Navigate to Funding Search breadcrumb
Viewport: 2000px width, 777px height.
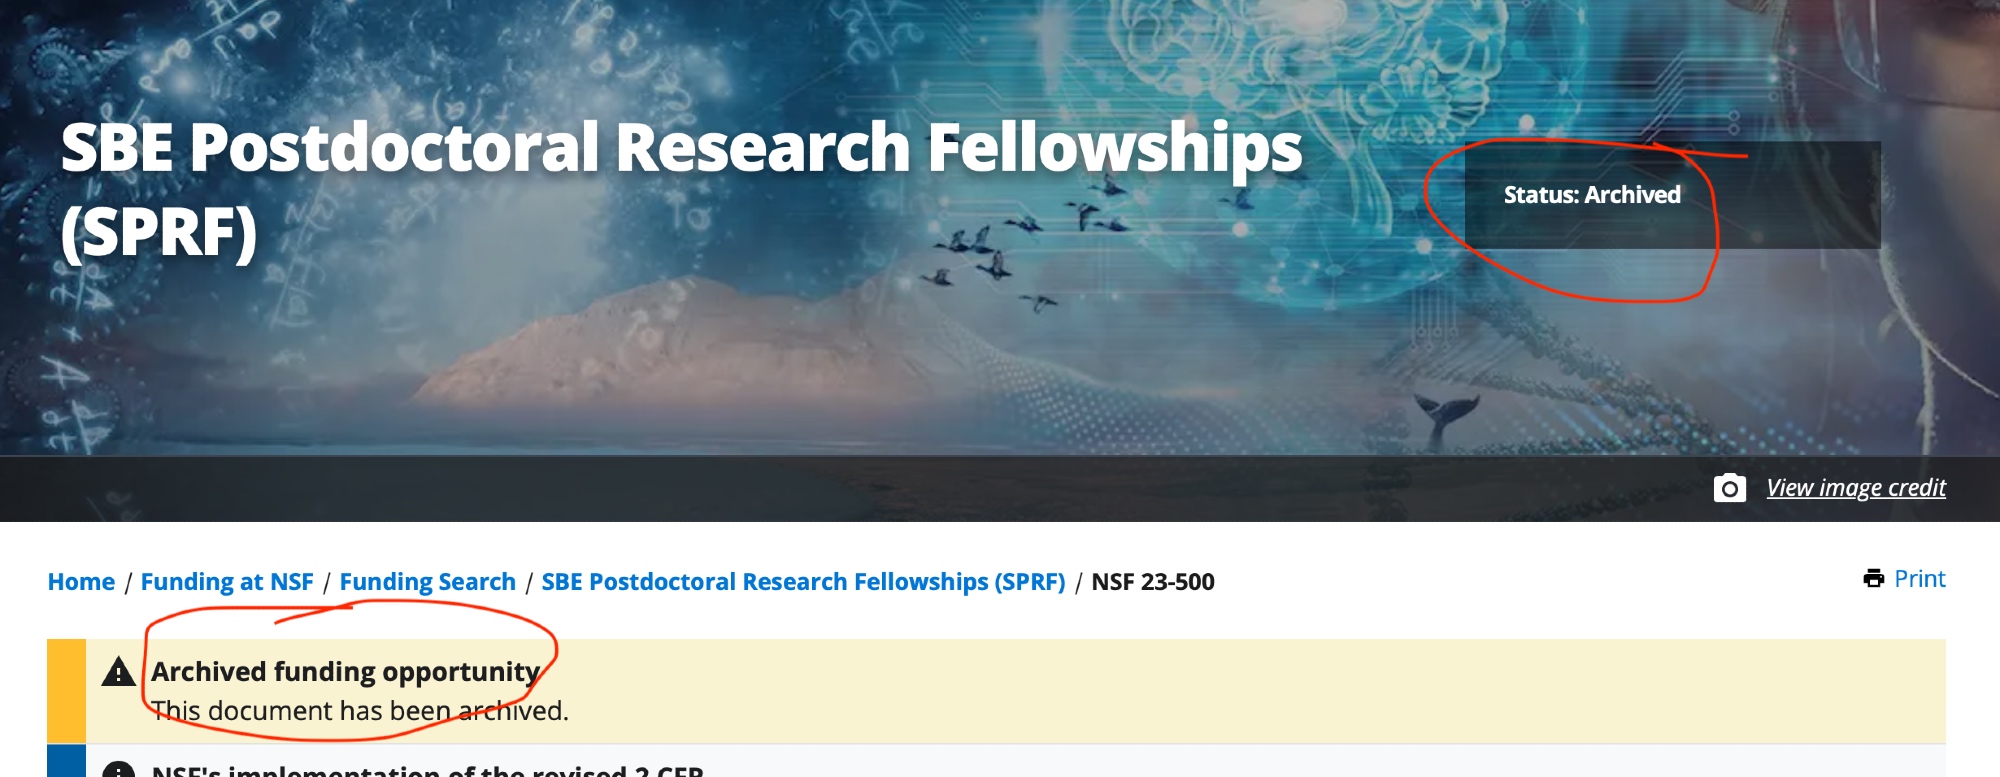[427, 582]
